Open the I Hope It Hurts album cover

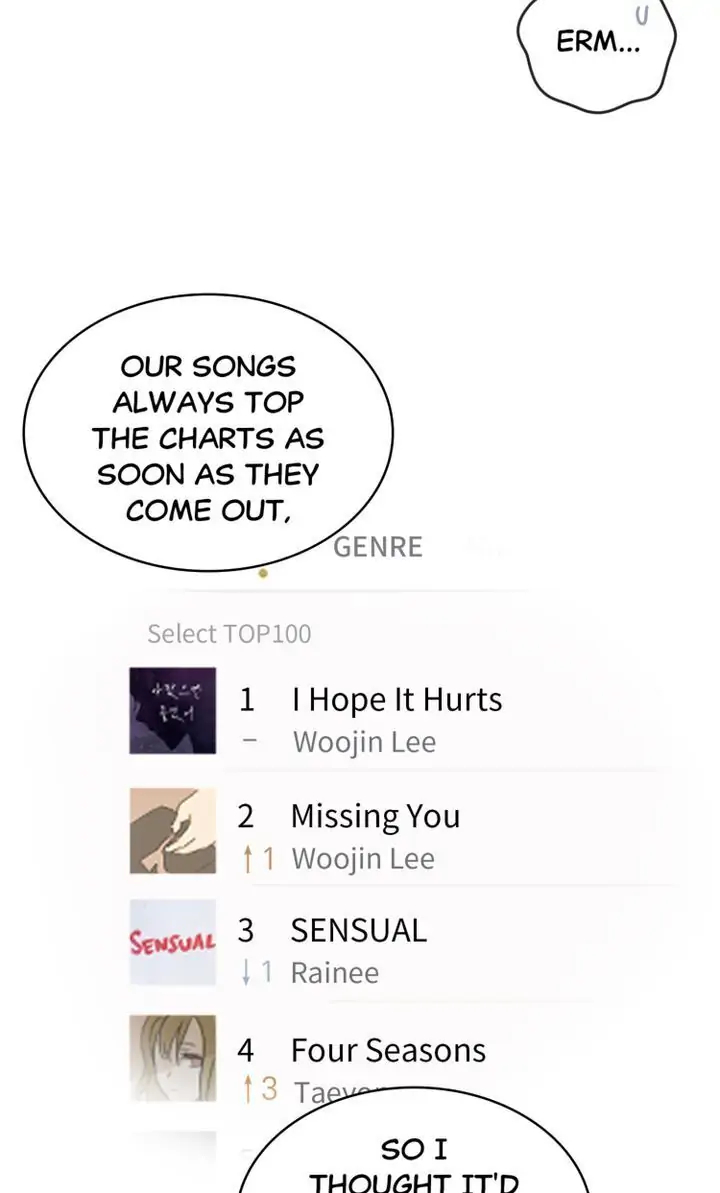(x=172, y=710)
